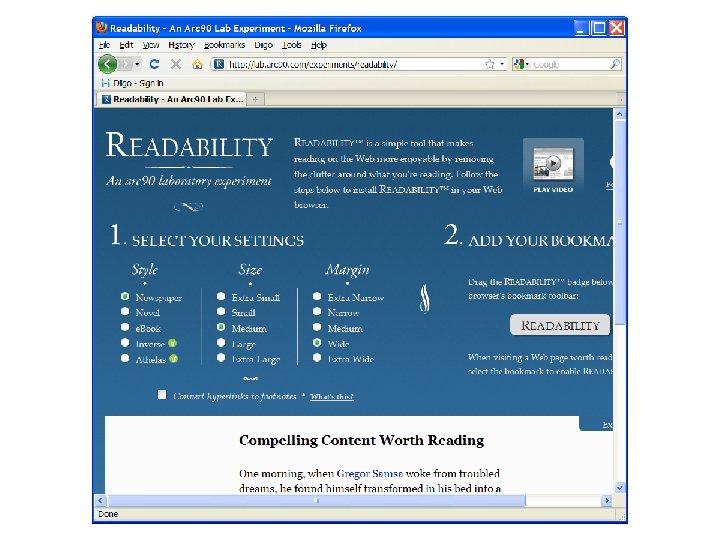Open the Bookmarks menu
The height and width of the screenshot is (540, 720).
225,45
